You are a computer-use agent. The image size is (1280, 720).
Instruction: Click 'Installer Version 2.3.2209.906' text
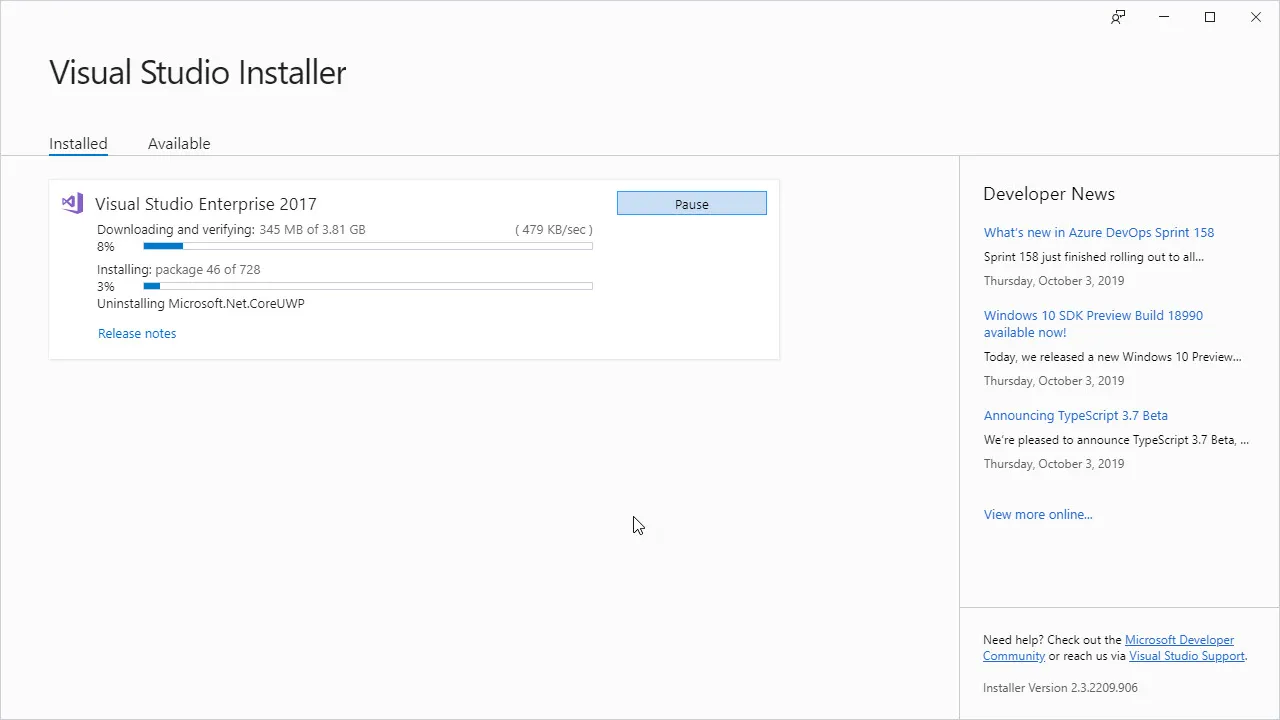pos(1060,688)
